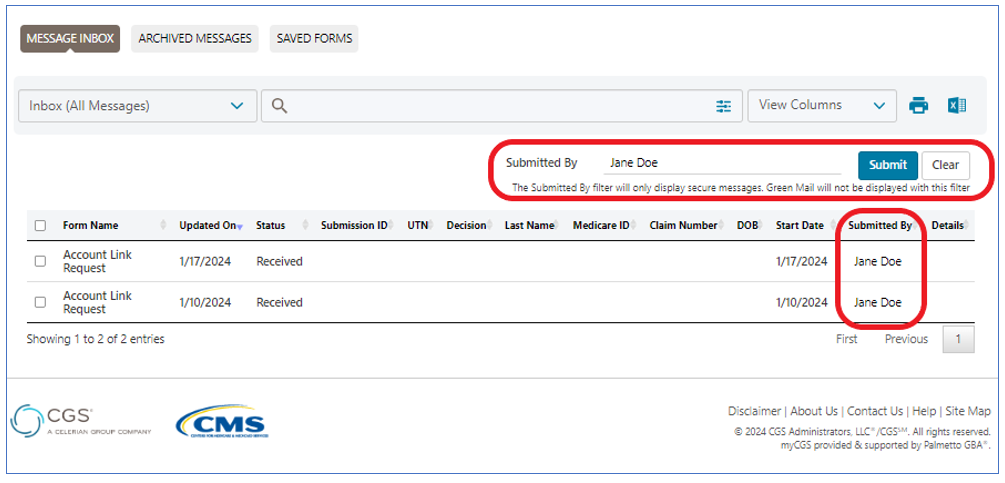Sort by the Form Name column

pos(90,226)
